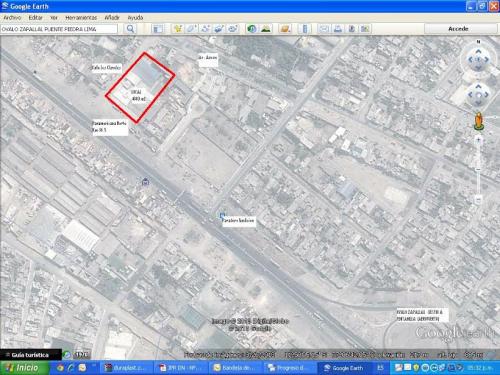Click the magnifying glass search button
Viewport: 500px width, 375px height.
(x=130, y=29)
